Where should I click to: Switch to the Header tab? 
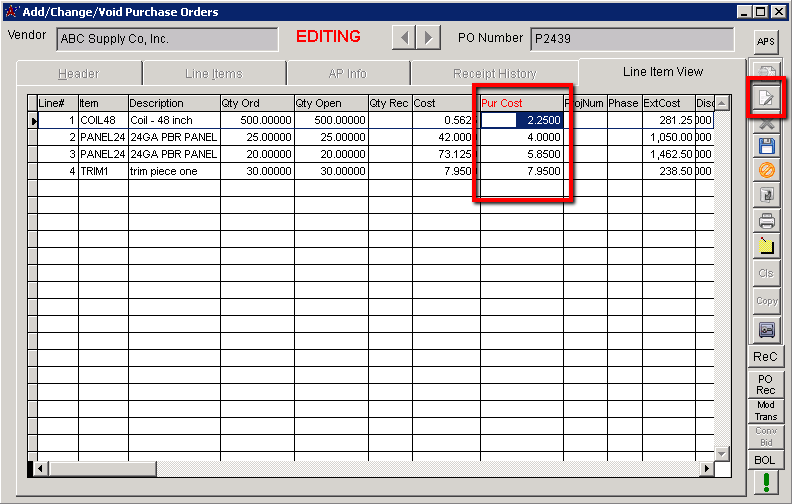78,74
